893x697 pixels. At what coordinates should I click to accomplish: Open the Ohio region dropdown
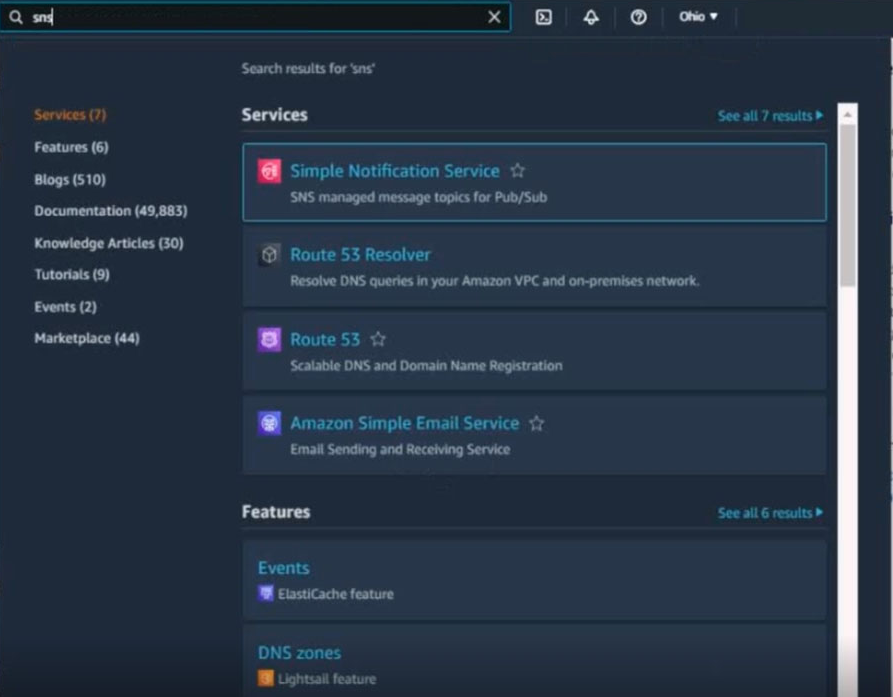(698, 17)
